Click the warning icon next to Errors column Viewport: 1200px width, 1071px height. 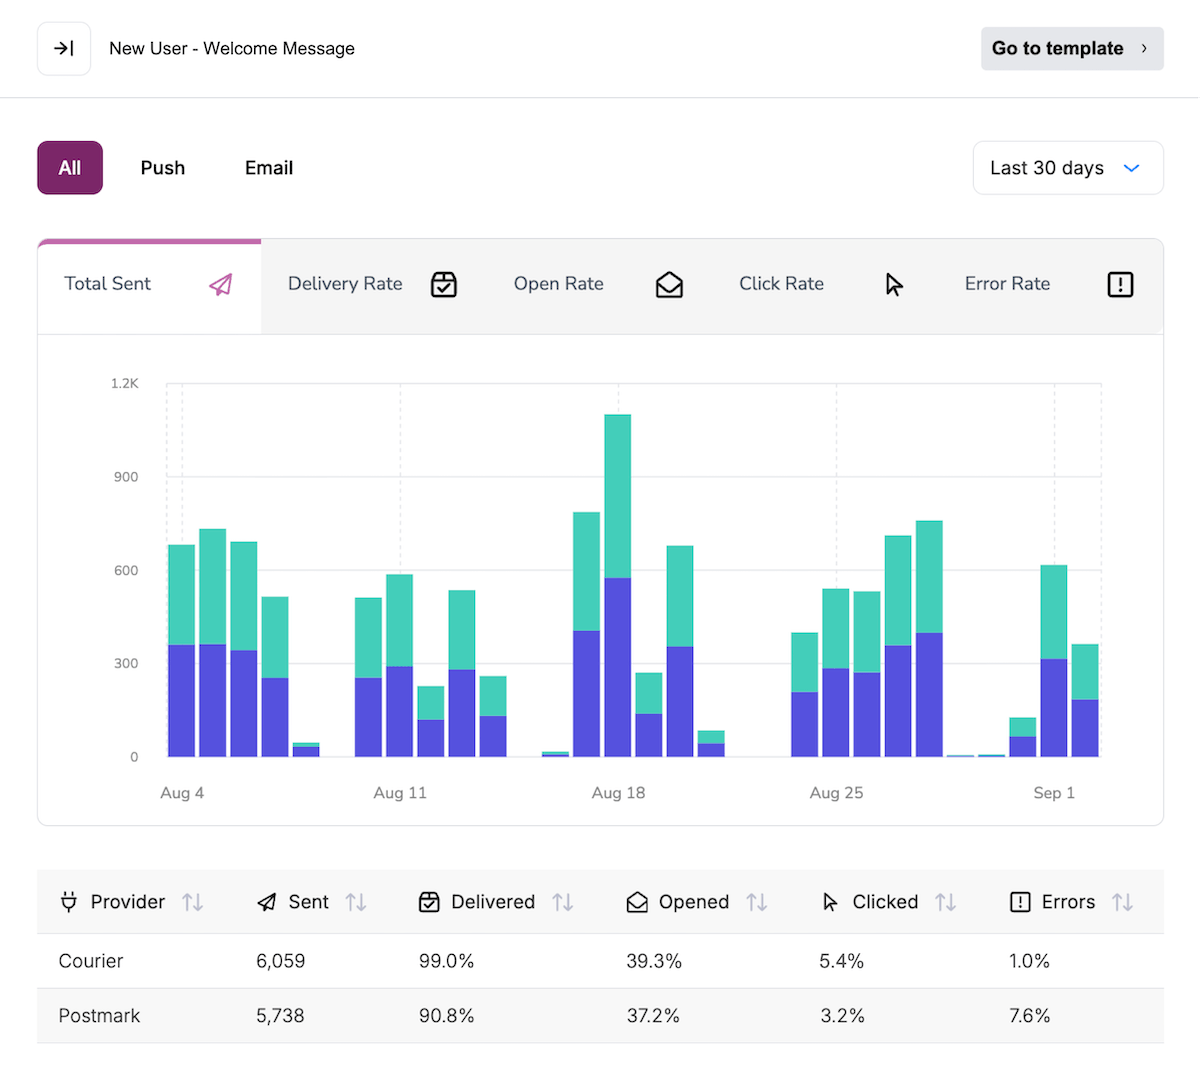(1020, 901)
